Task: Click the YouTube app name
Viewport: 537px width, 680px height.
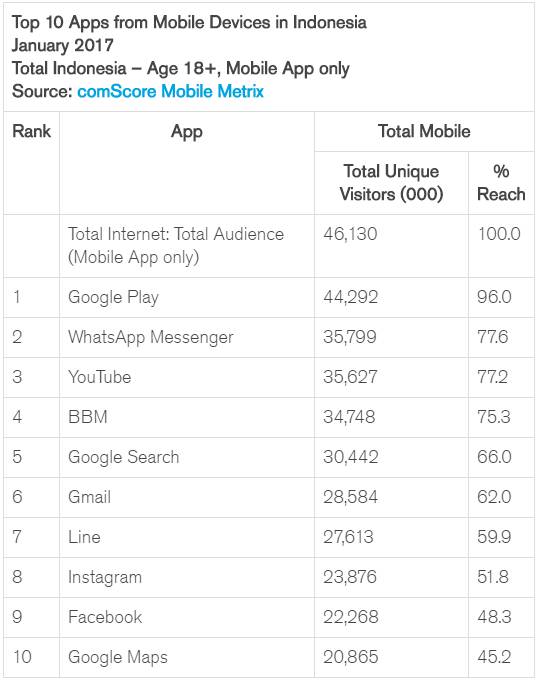Action: pyautogui.click(x=99, y=377)
